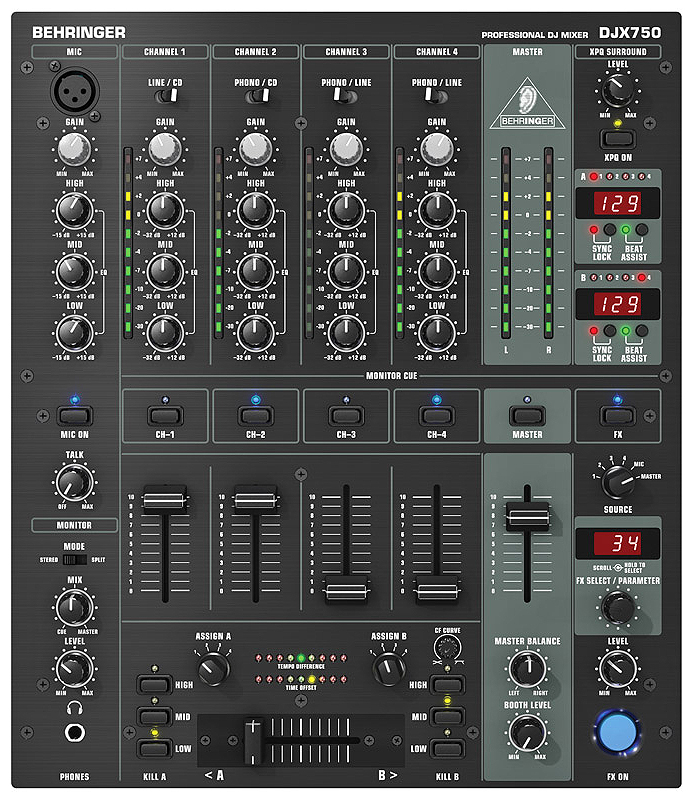Click the section B SYNC LOCK button
The height and width of the screenshot is (796, 692).
point(609,331)
